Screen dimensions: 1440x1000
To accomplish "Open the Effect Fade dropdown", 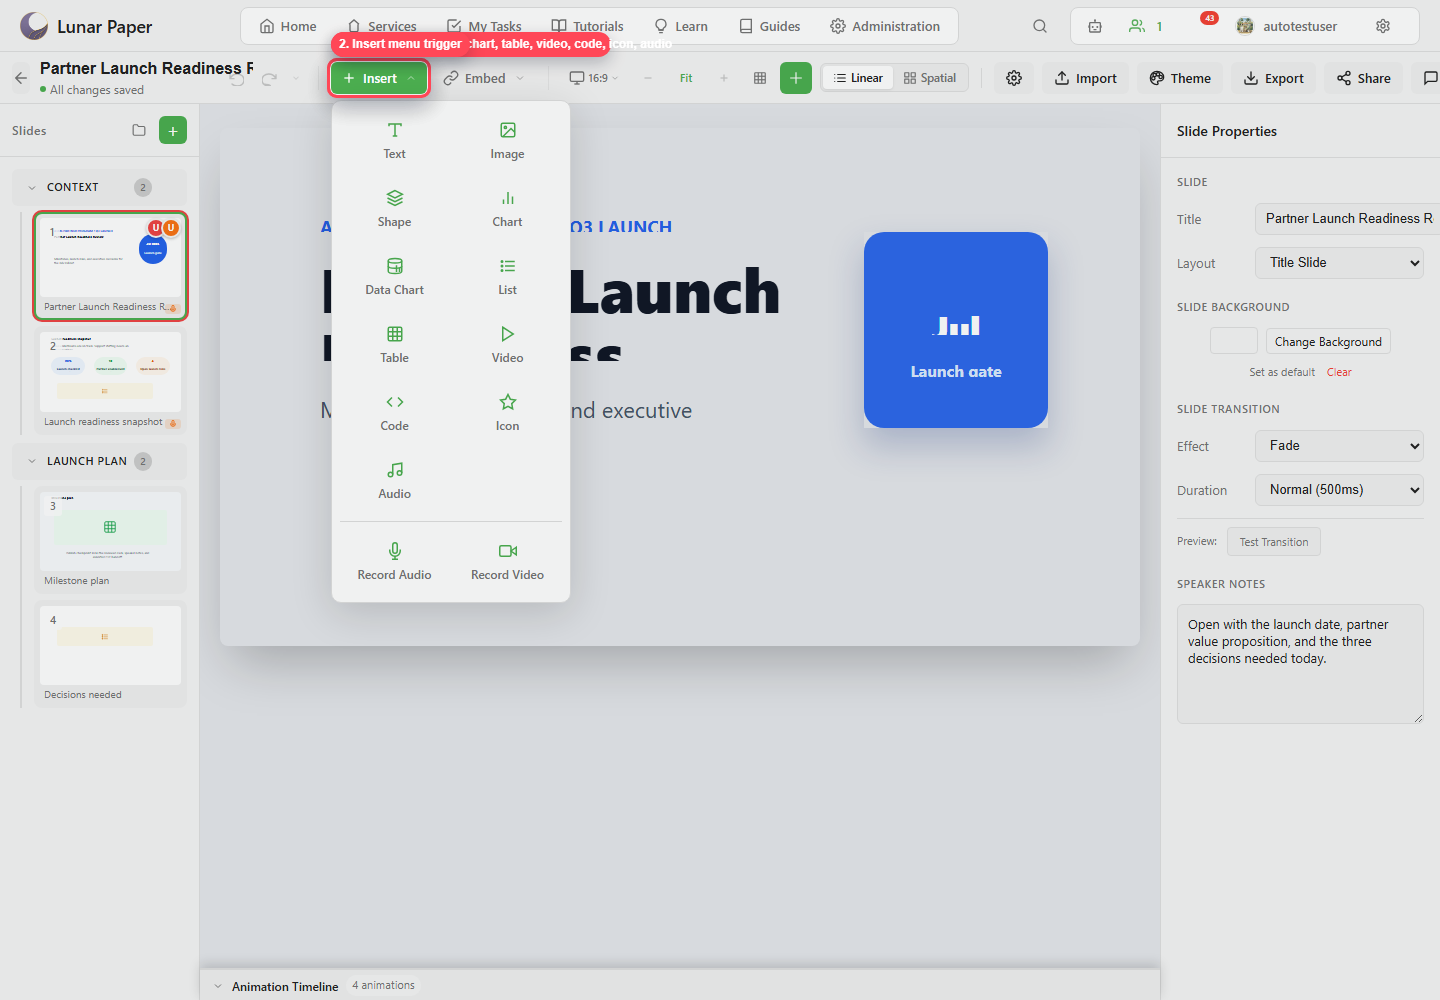I will (1339, 446).
